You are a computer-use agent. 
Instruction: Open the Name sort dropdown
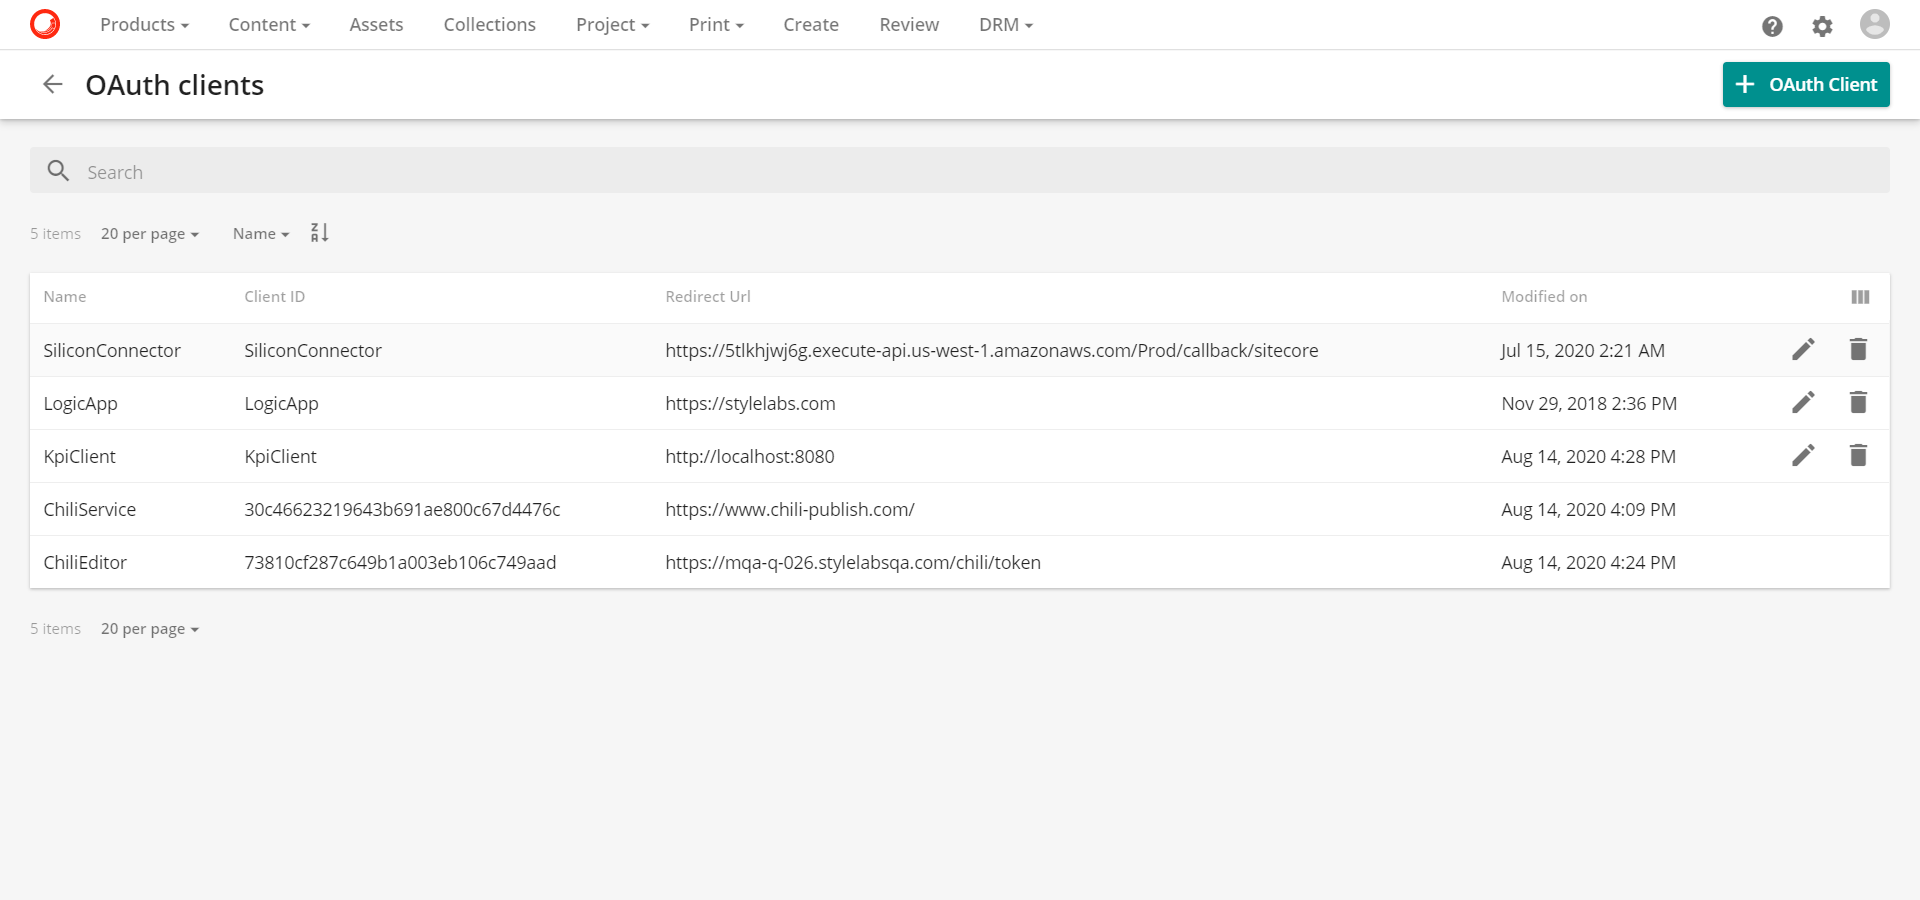tap(258, 233)
